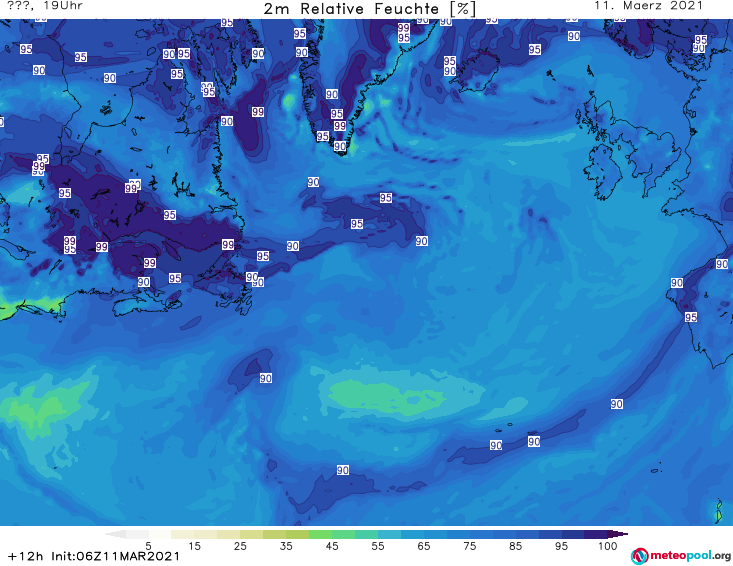Click the meteopool.org logo
The image size is (733, 566).
681,556
